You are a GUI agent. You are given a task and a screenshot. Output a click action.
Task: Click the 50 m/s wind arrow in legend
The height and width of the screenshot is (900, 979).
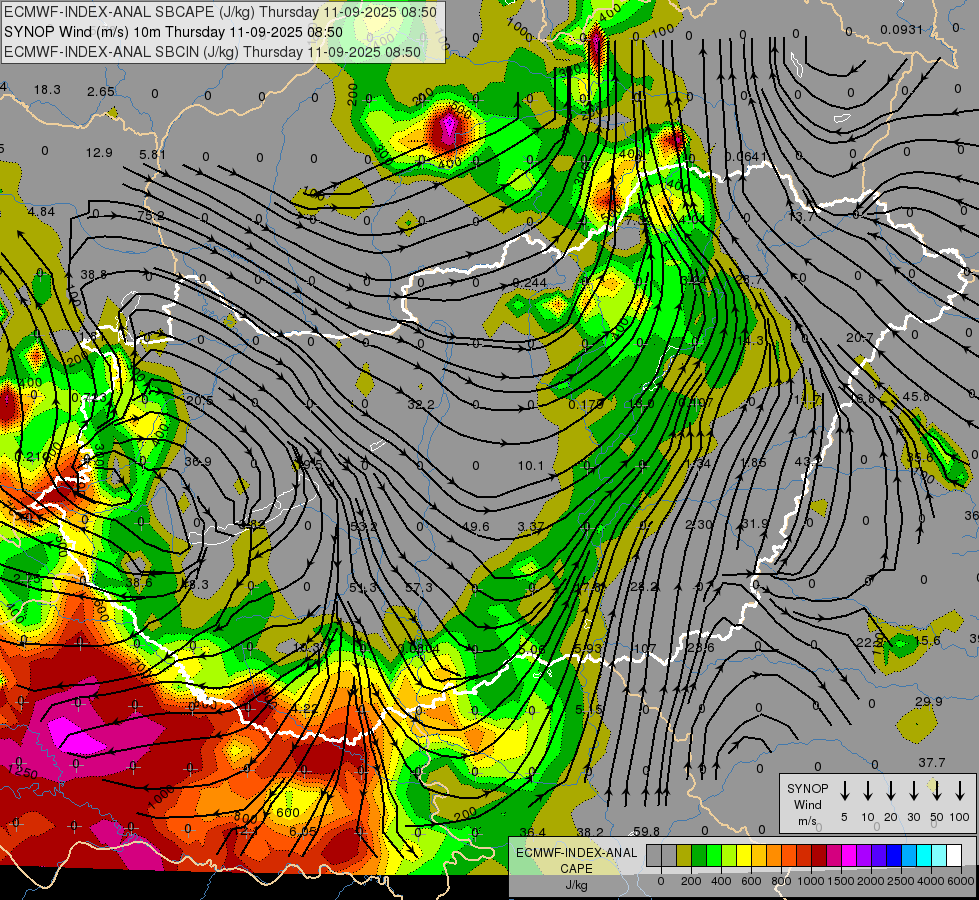(x=937, y=791)
